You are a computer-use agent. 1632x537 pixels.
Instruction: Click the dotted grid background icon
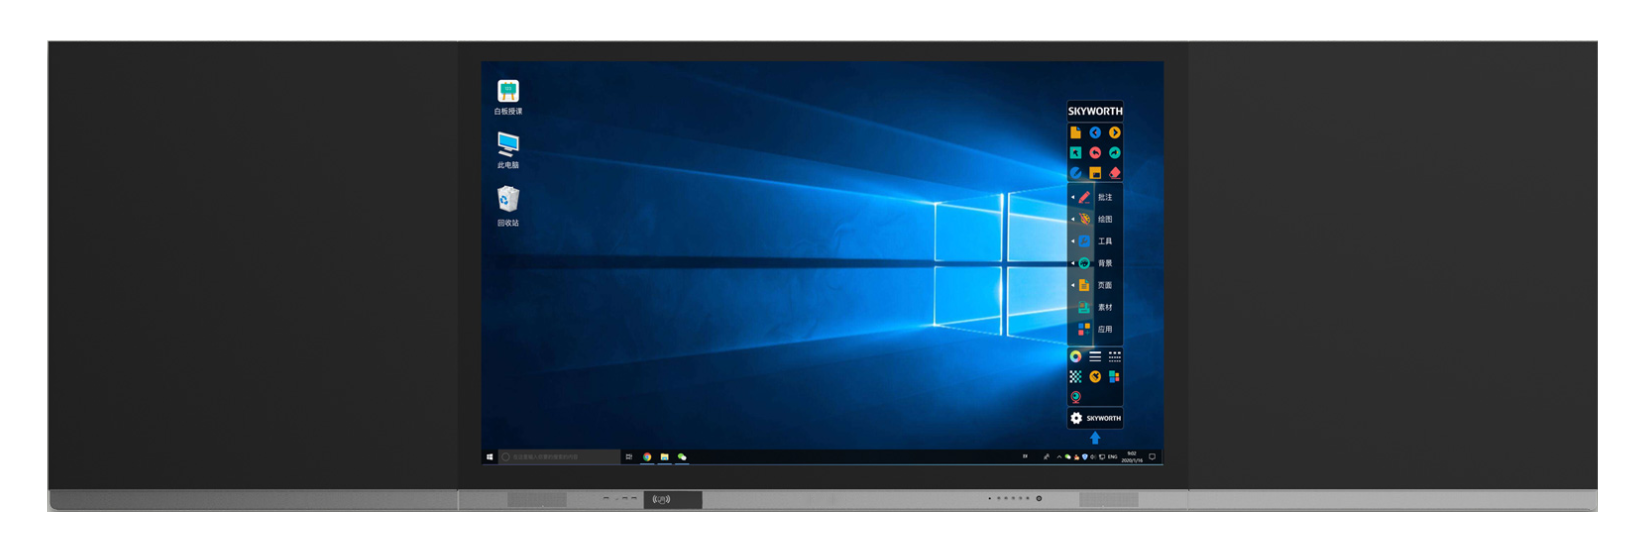(1114, 356)
